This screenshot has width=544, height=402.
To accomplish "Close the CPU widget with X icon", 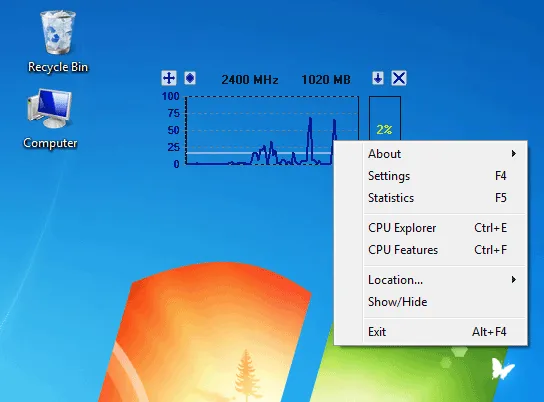I will click(399, 78).
